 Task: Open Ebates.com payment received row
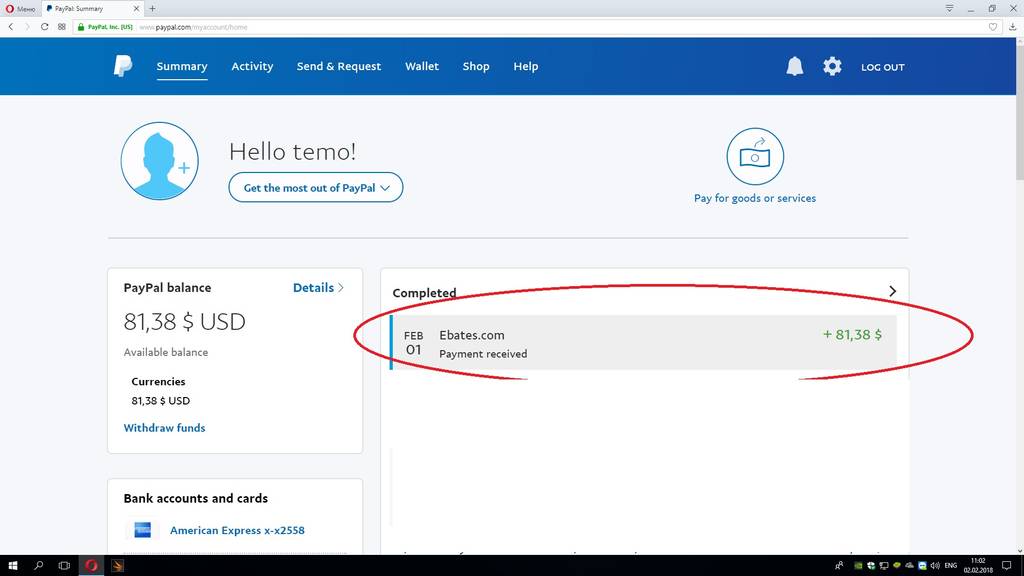point(643,343)
